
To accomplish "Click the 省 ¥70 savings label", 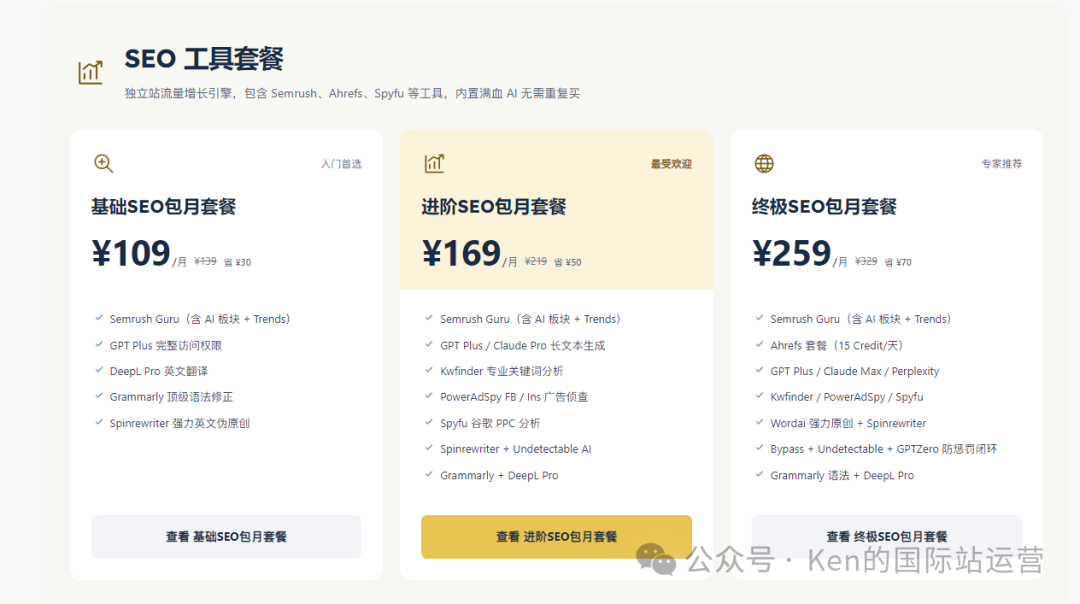I will pyautogui.click(x=898, y=262).
